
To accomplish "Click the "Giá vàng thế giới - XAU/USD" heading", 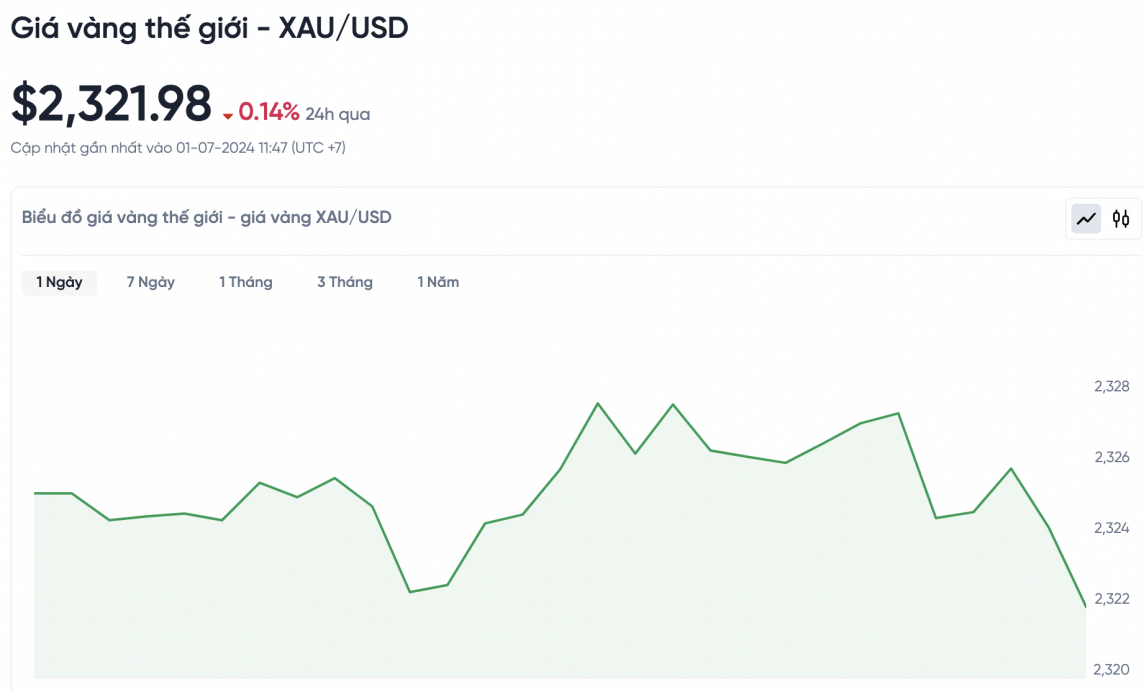I will click(x=209, y=28).
